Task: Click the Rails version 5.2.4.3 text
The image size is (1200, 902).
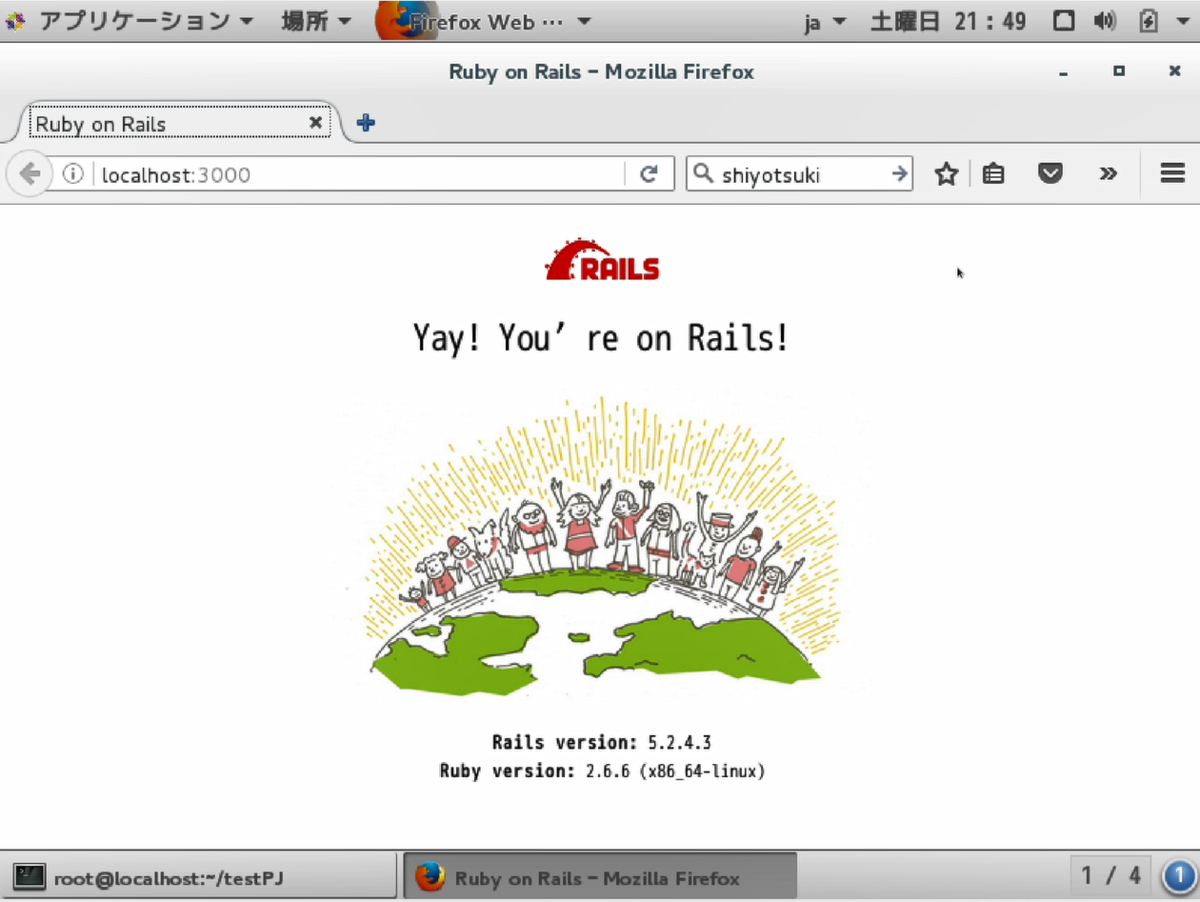Action: [x=601, y=742]
